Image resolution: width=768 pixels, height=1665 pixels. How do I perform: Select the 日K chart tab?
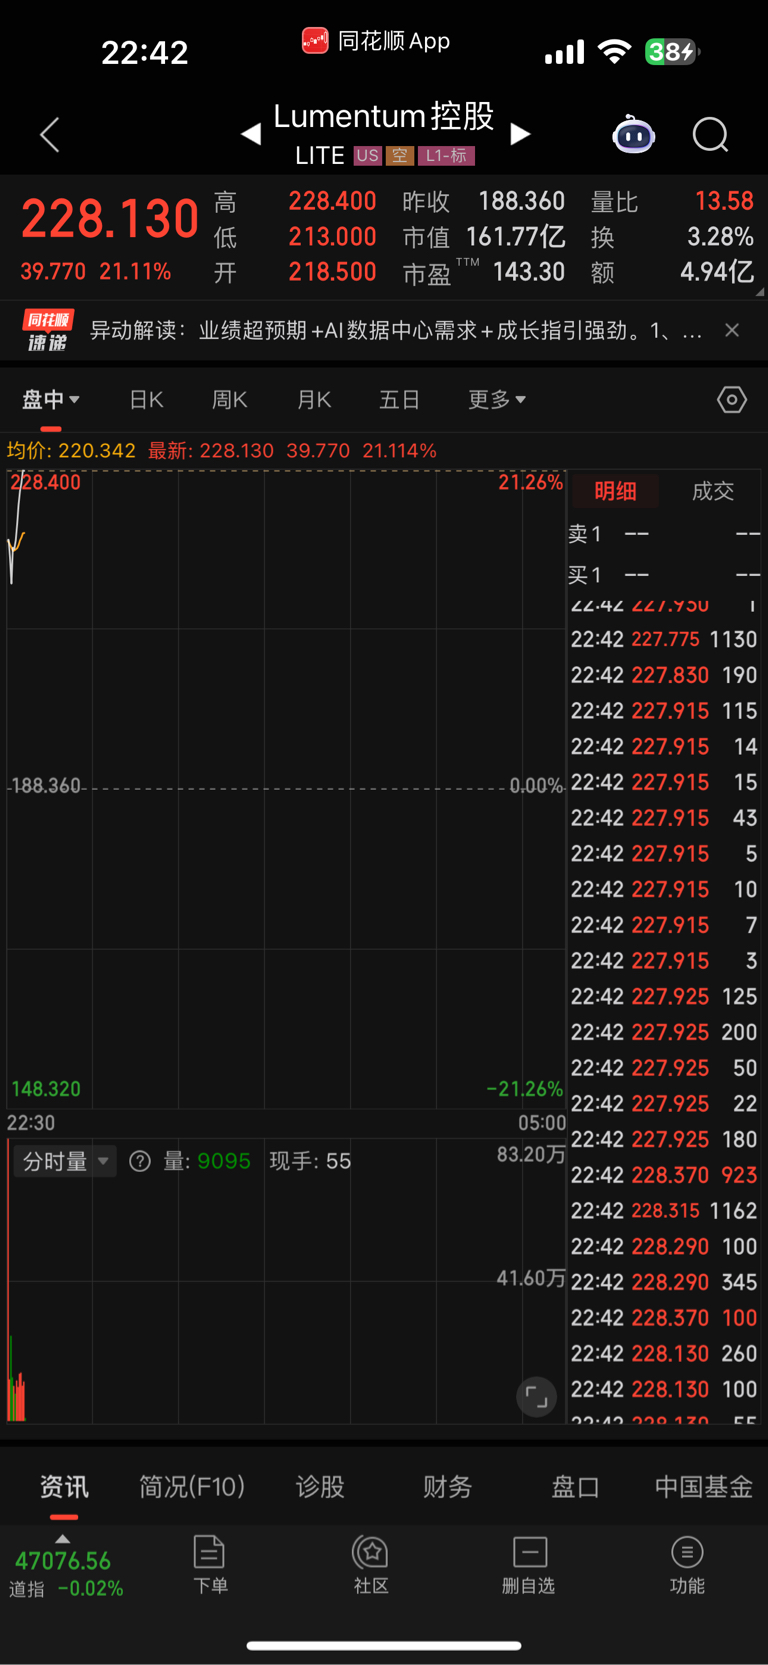coord(146,400)
